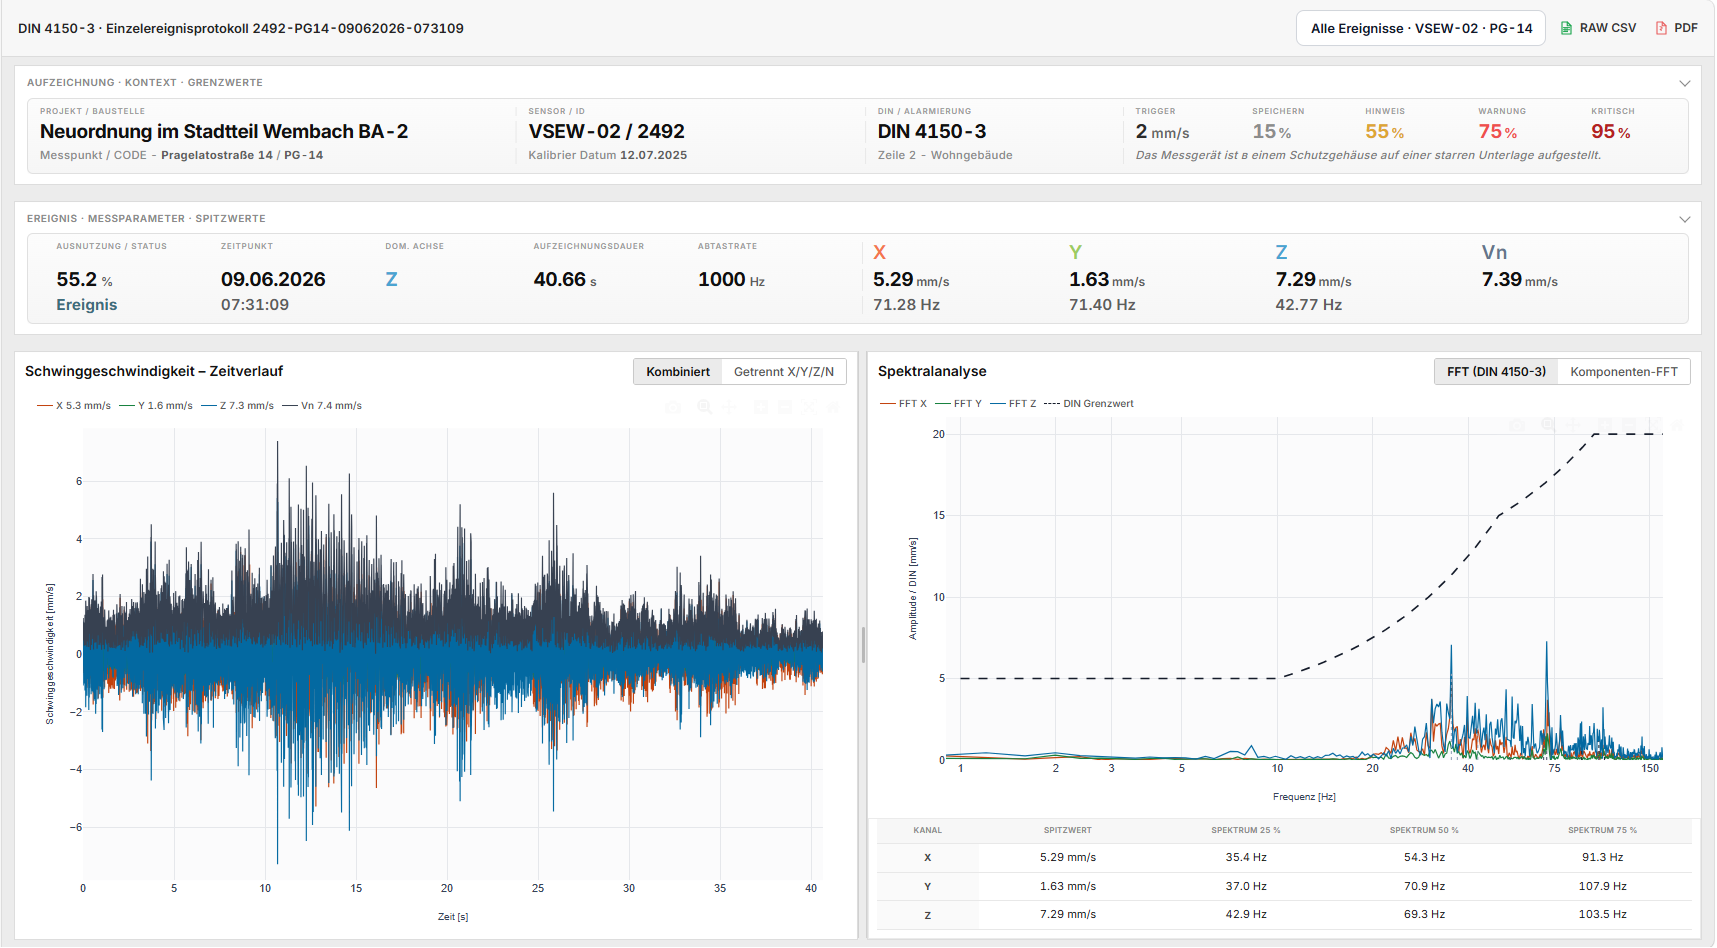Save the Spektralanalyse chart via camera icon
The image size is (1717, 948).
tap(1516, 425)
